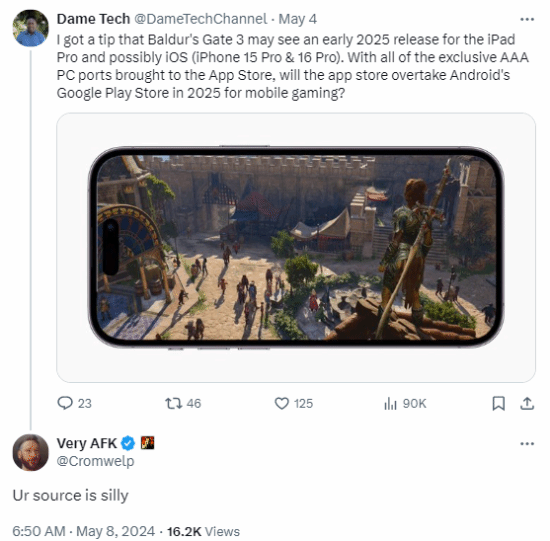Open more options on Dame Tech tweet
Viewport: 550px width, 541px height.
coord(527,19)
